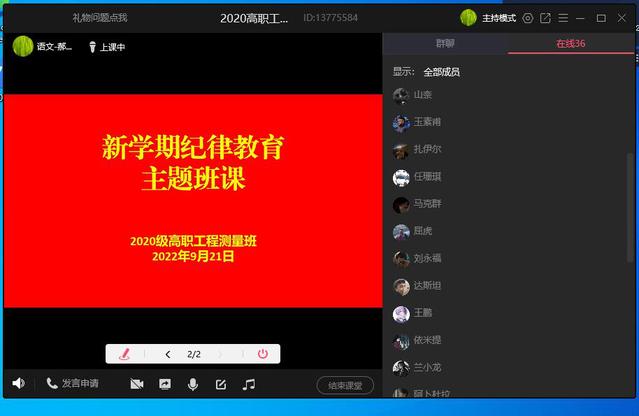Switch to the 在线36 tab

point(571,44)
